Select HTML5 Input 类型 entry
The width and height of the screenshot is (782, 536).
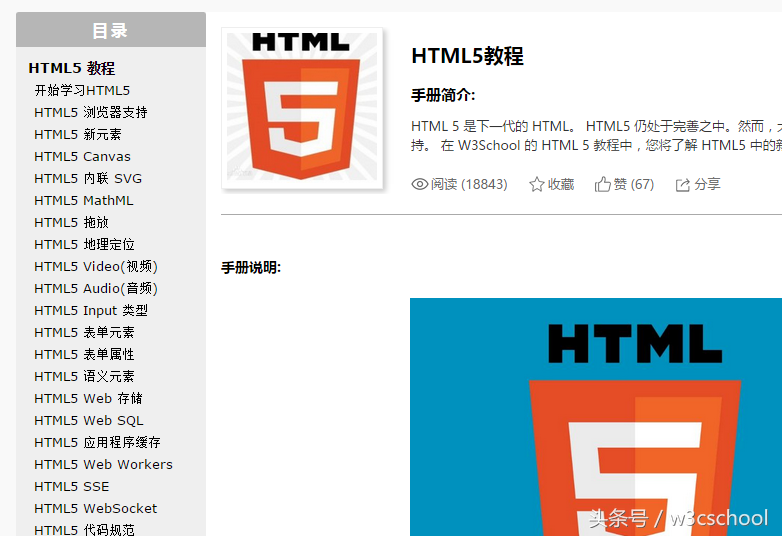coord(91,310)
